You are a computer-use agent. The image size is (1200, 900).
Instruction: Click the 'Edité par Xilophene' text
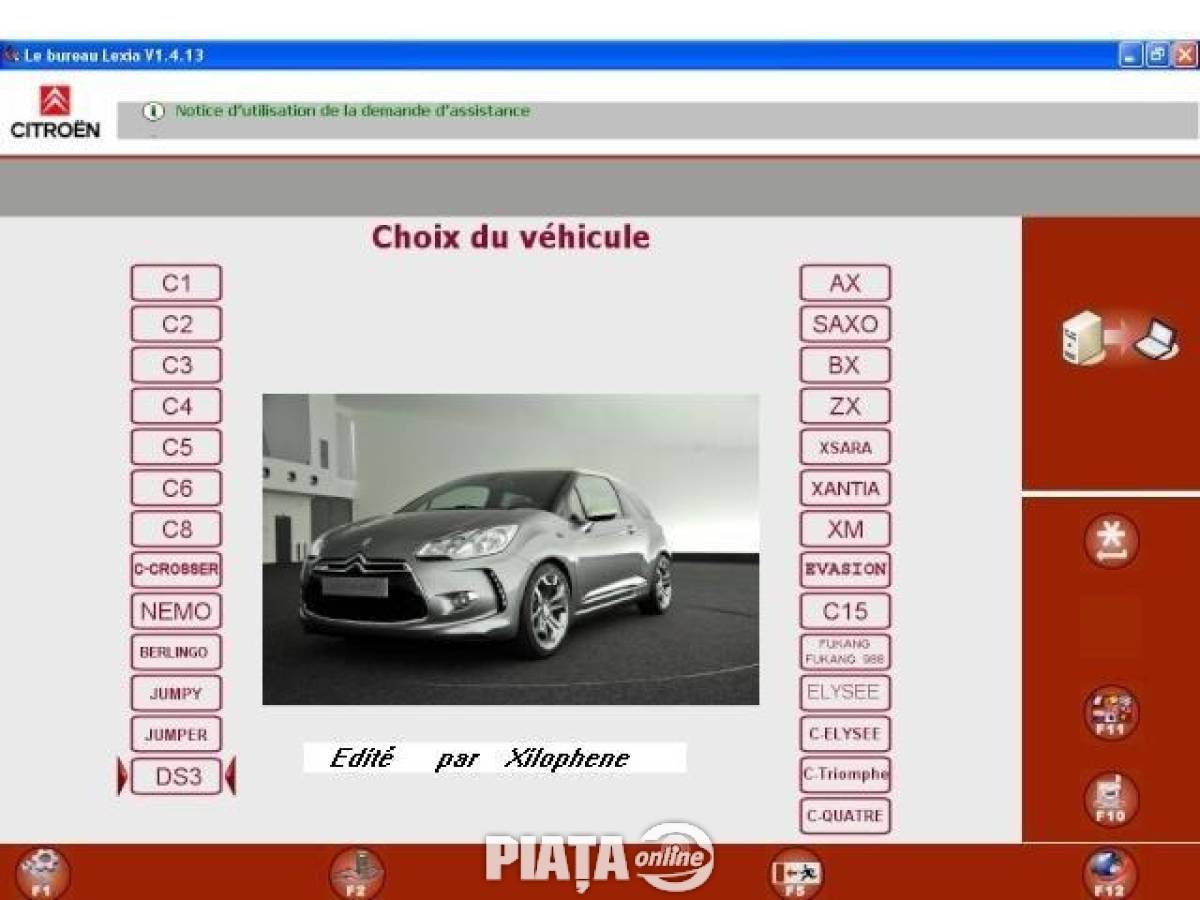(480, 758)
